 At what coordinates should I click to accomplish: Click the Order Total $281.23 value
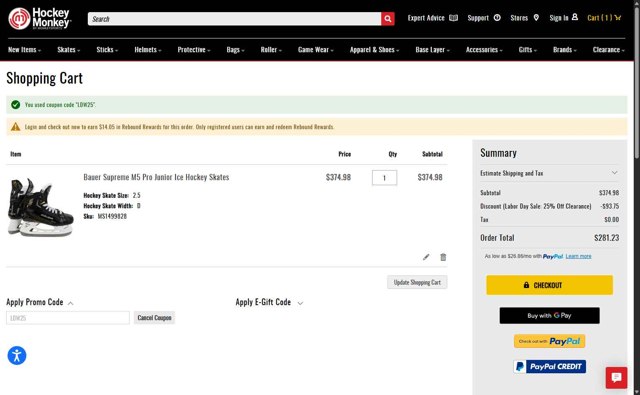pyautogui.click(x=607, y=237)
